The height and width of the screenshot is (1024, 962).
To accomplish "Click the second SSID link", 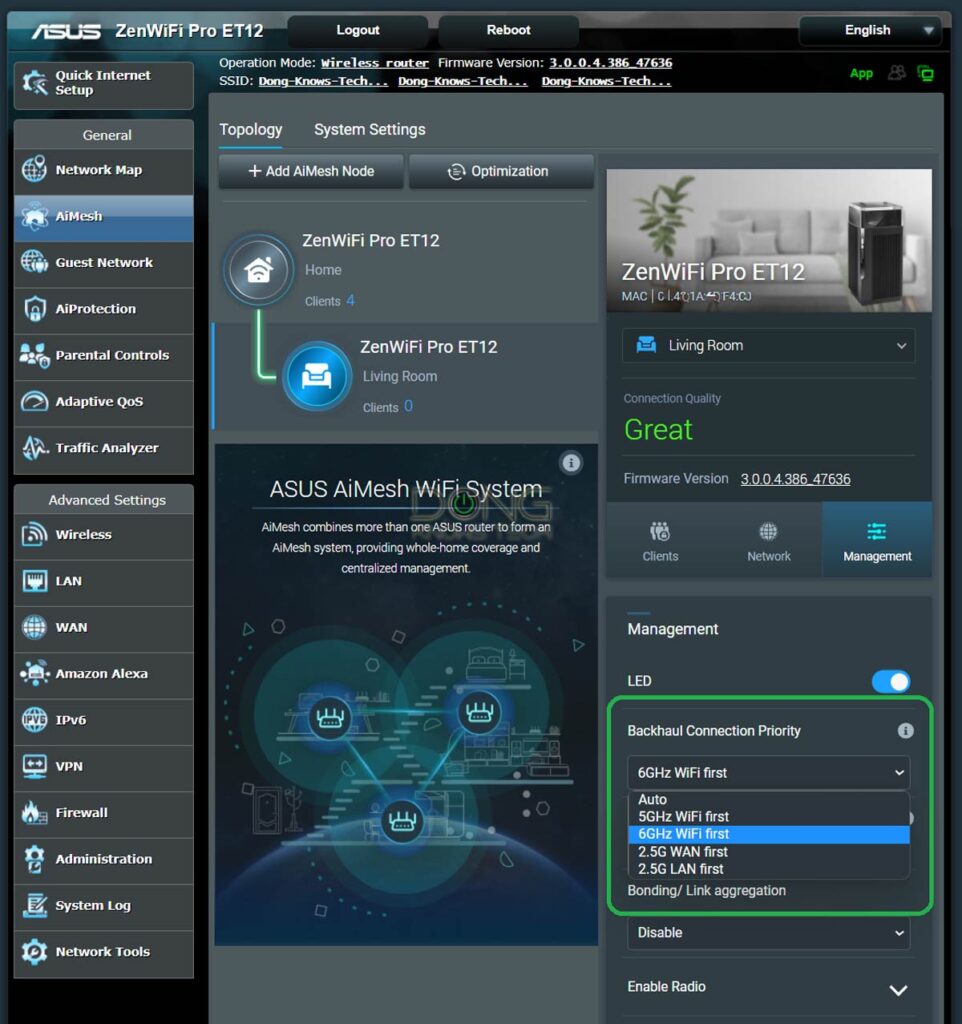I will point(463,81).
